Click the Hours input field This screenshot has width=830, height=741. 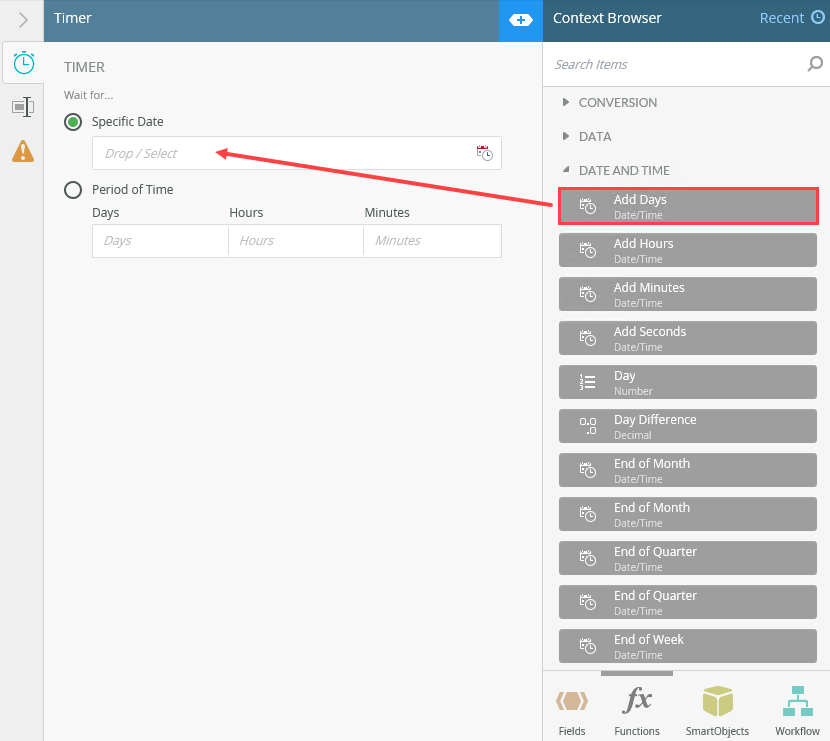tap(296, 241)
